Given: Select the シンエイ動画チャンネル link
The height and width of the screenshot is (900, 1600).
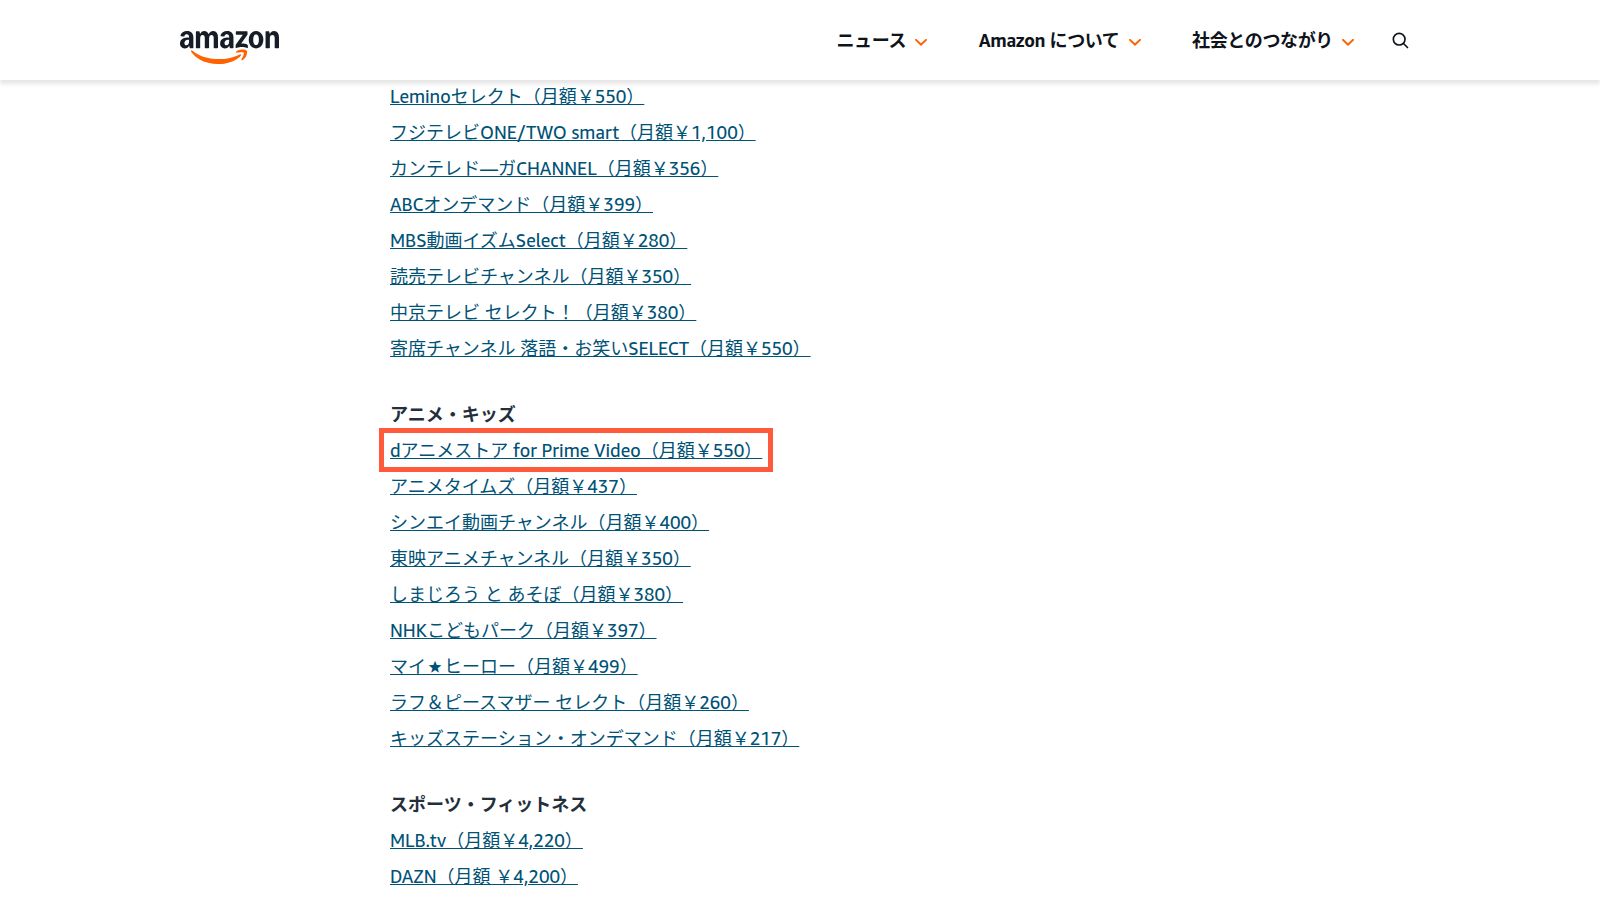Looking at the screenshot, I should coord(549,522).
